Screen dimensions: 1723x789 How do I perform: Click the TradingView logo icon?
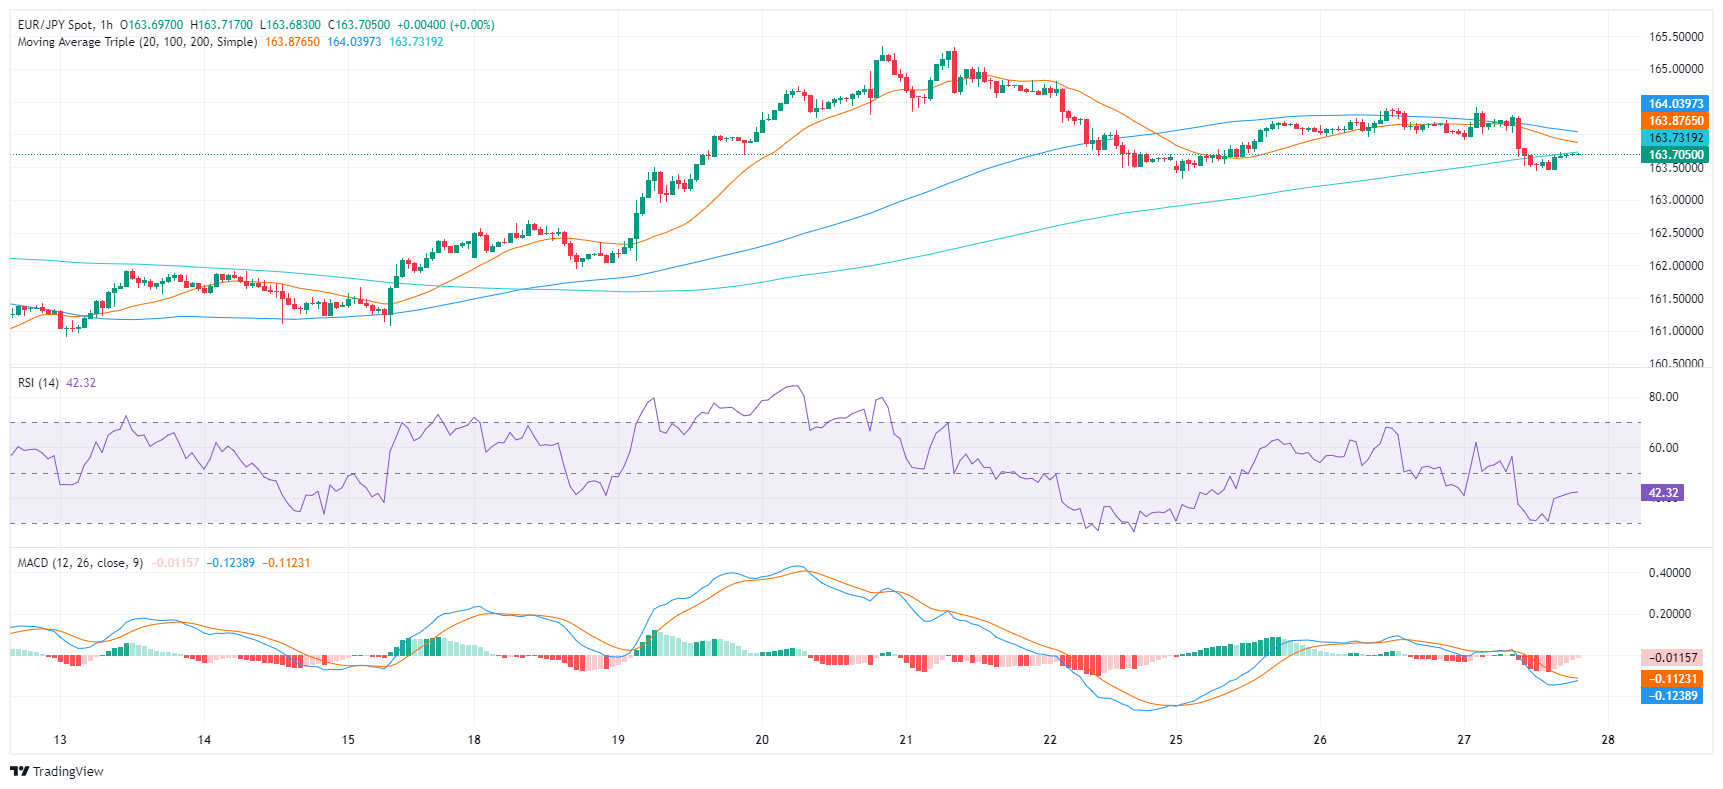point(19,771)
